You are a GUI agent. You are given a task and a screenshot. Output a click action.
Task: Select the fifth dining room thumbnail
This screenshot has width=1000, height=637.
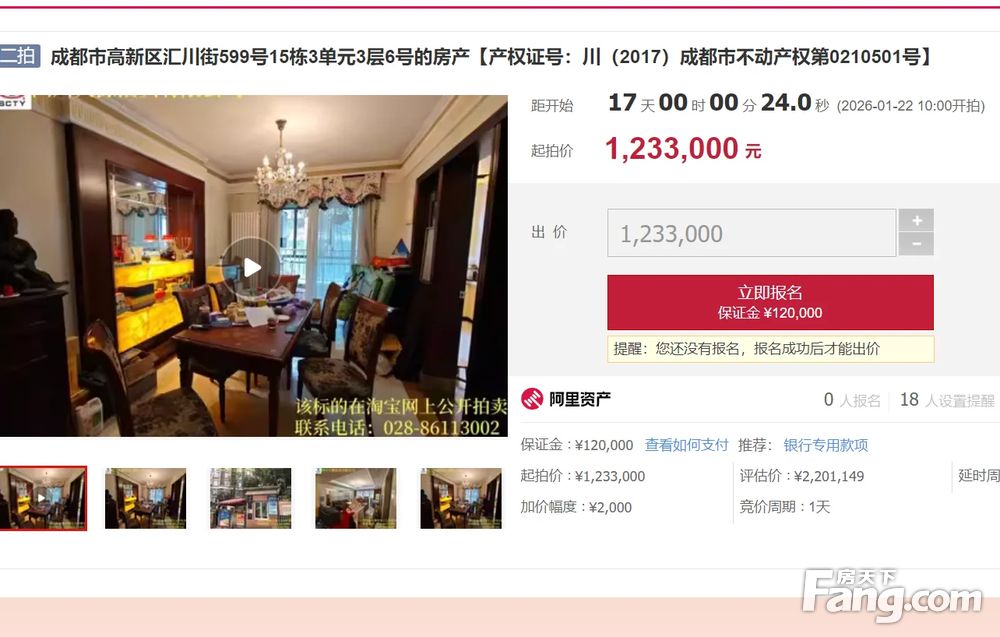[x=461, y=499]
